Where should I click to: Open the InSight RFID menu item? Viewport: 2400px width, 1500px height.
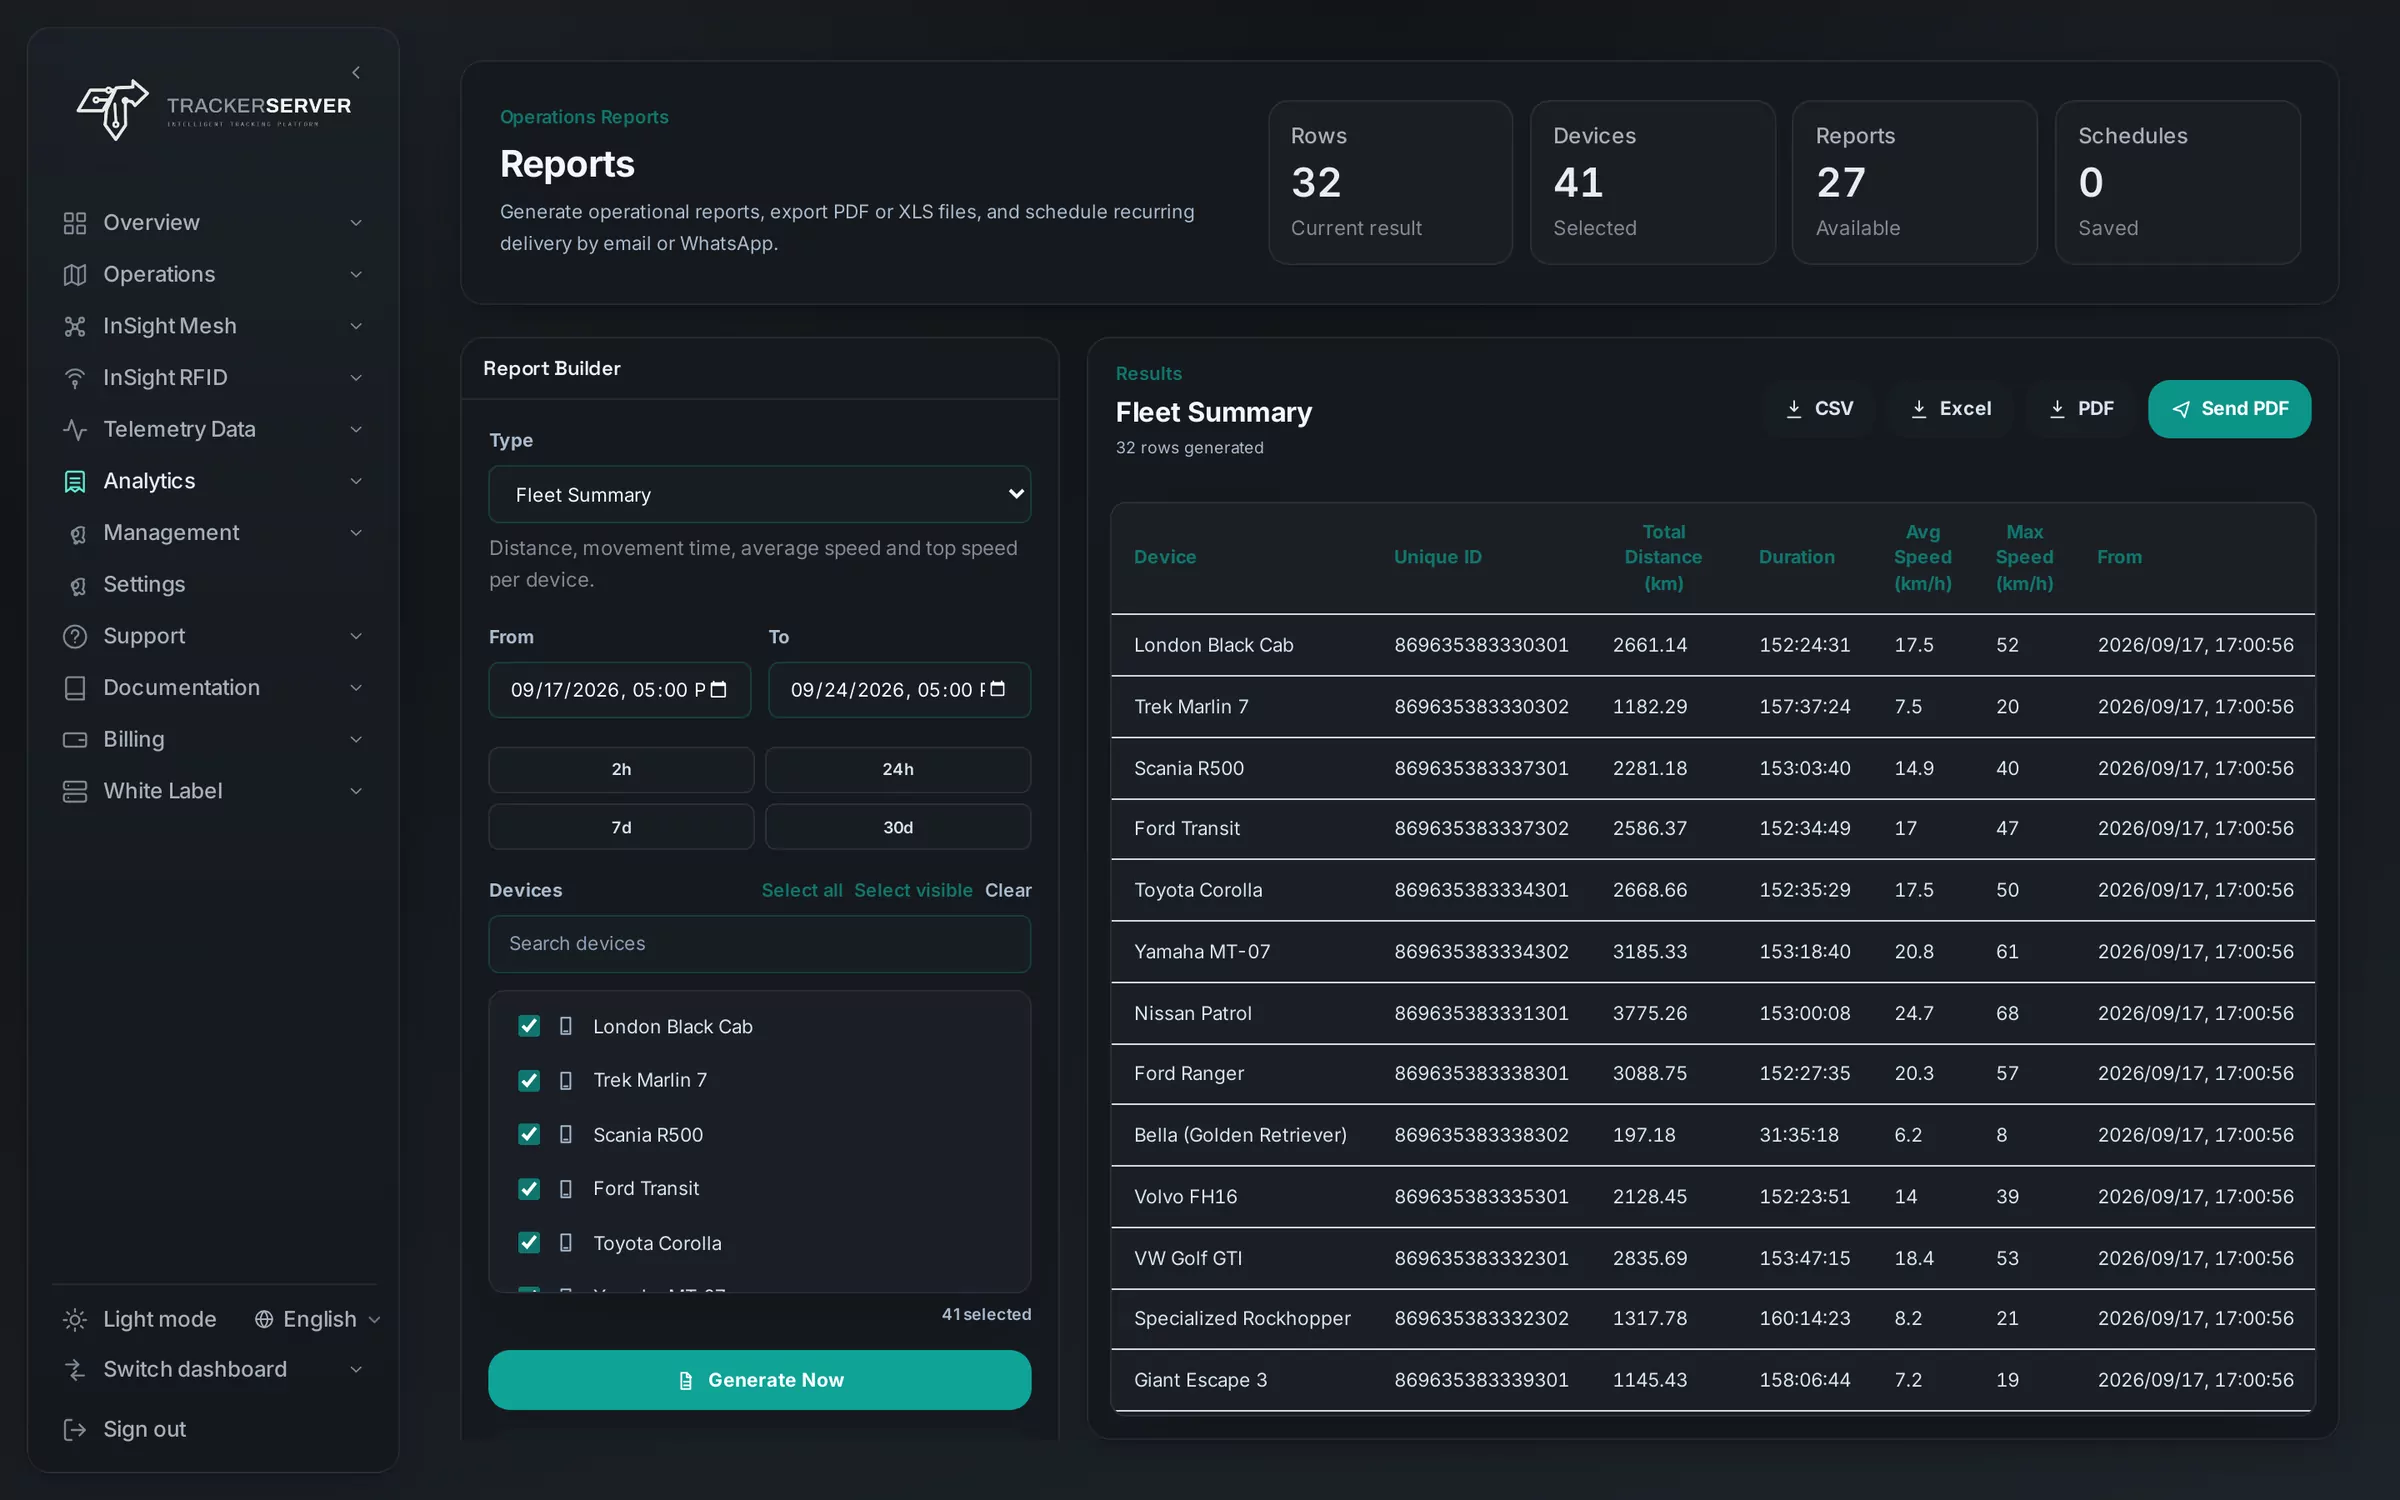tap(213, 378)
